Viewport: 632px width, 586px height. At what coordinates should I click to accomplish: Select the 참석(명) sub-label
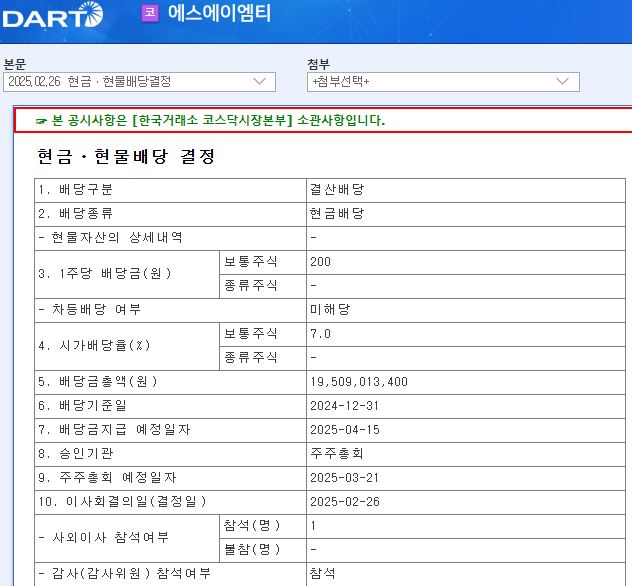[x=252, y=526]
